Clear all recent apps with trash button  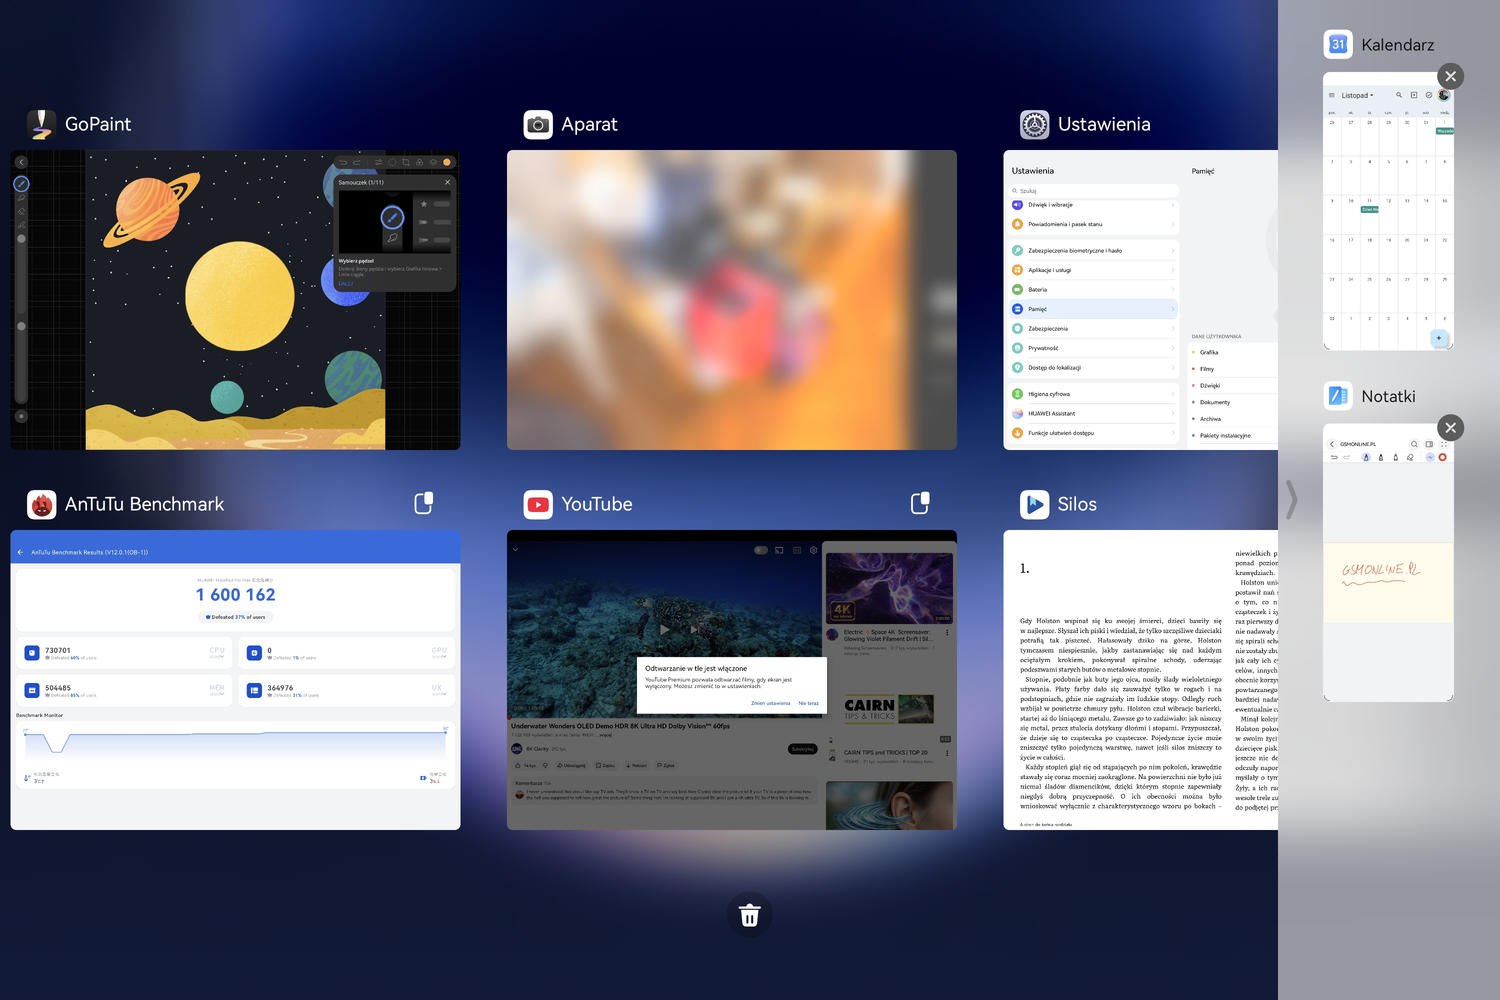750,915
